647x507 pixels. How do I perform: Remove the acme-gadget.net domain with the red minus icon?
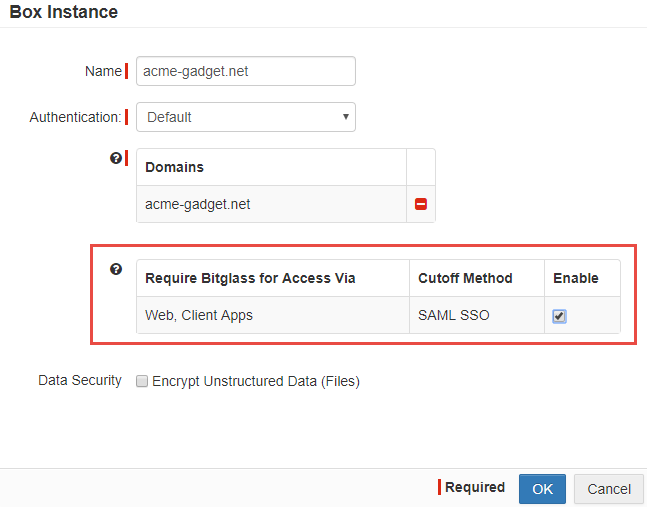[x=420, y=204]
